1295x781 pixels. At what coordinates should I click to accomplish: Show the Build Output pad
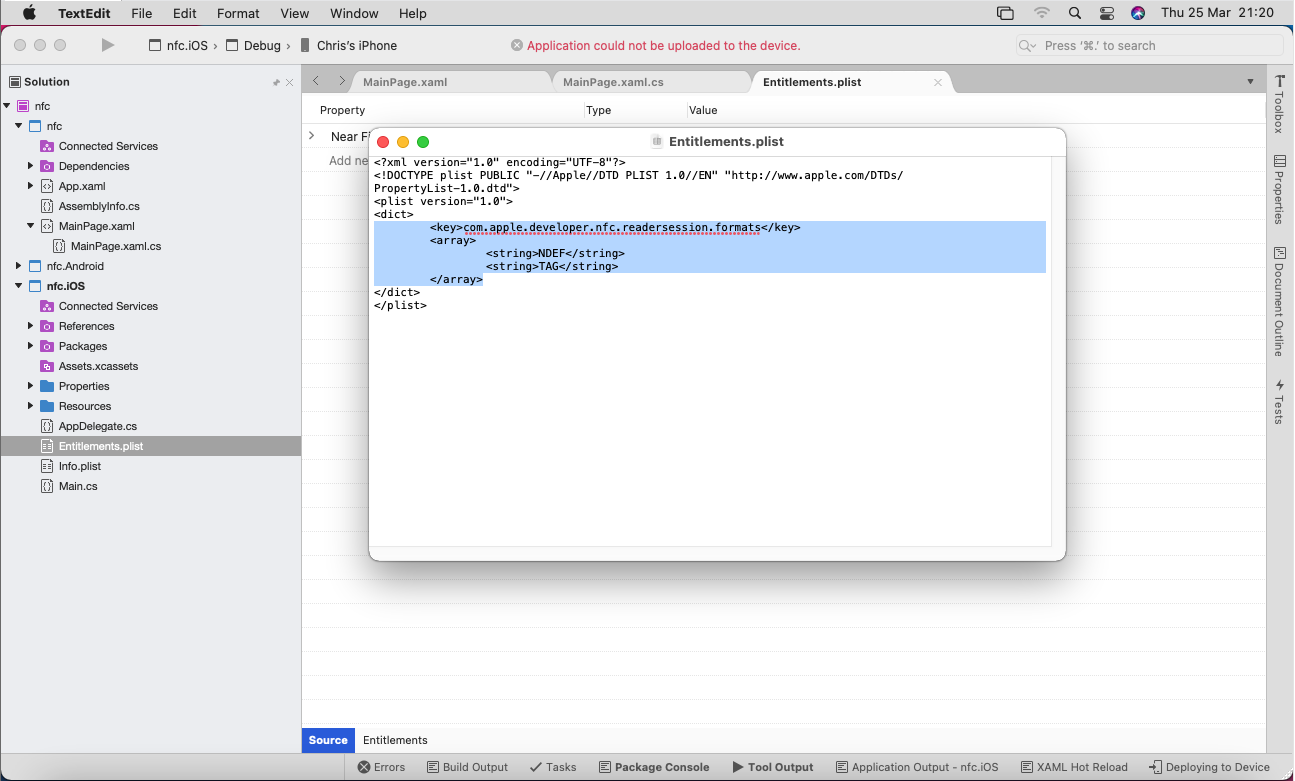pos(467,767)
